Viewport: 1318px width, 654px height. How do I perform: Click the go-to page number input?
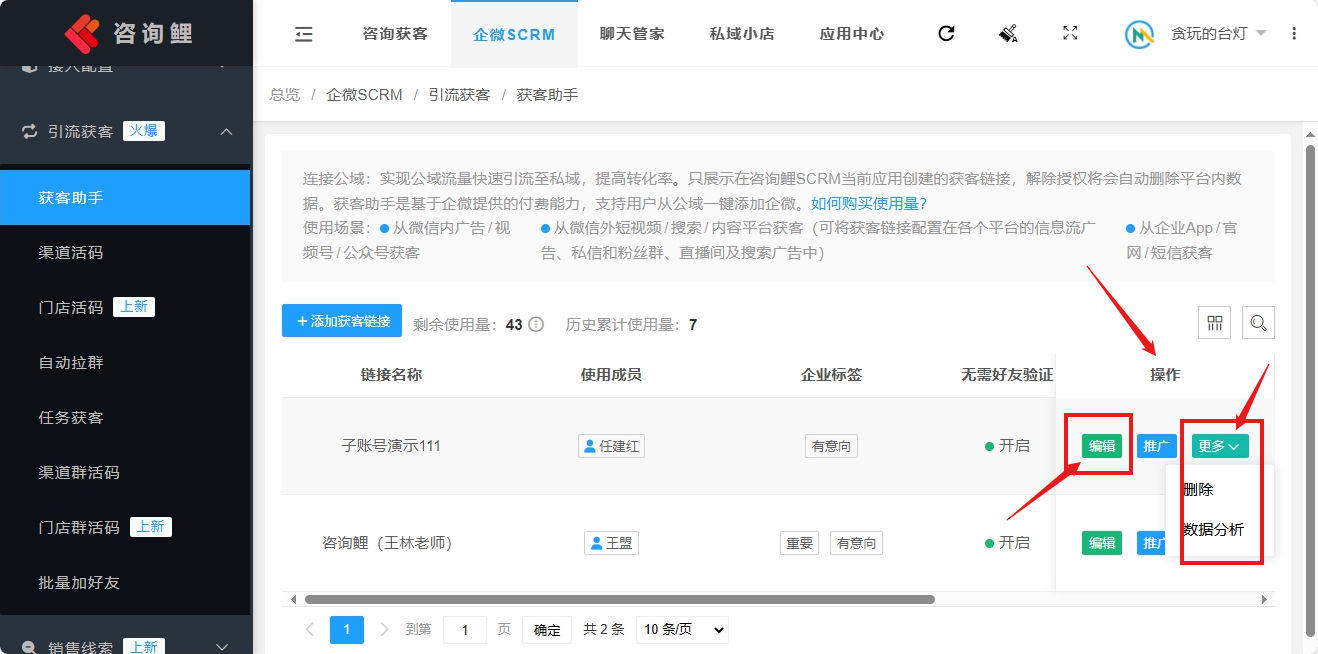point(465,630)
